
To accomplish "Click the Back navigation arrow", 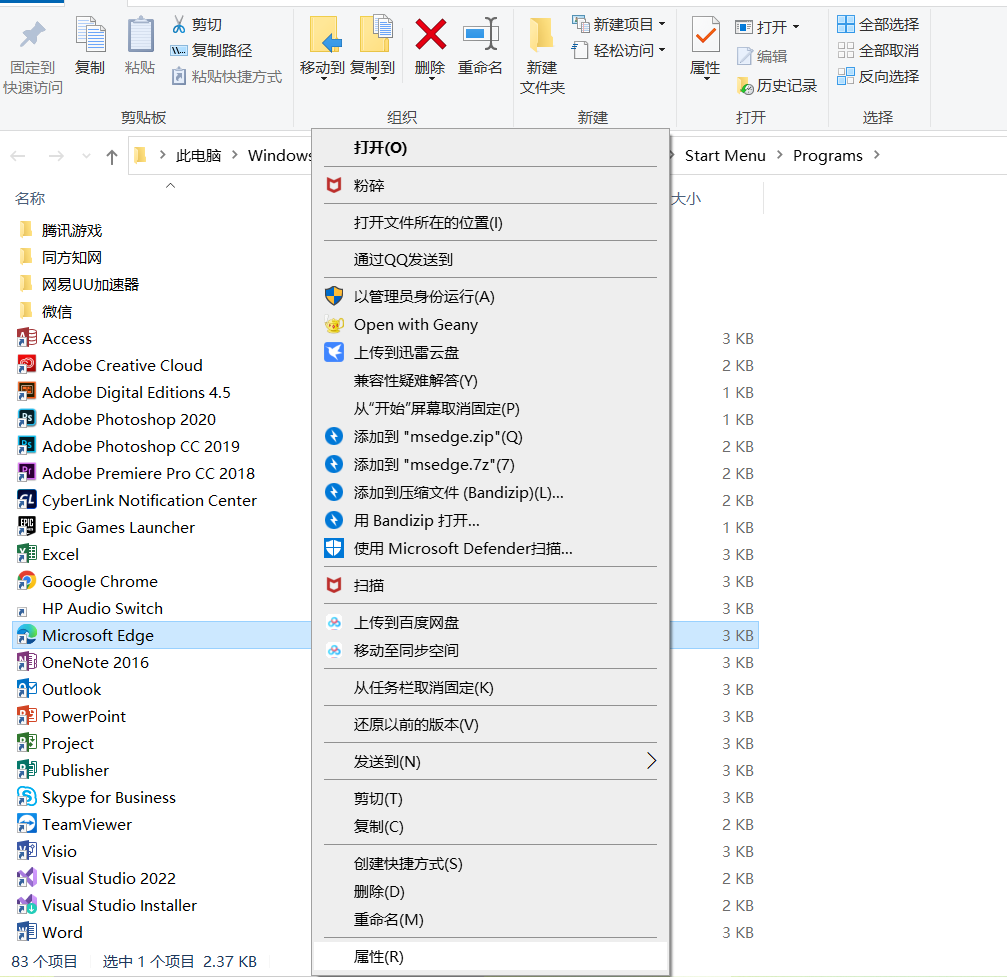I will pos(18,156).
